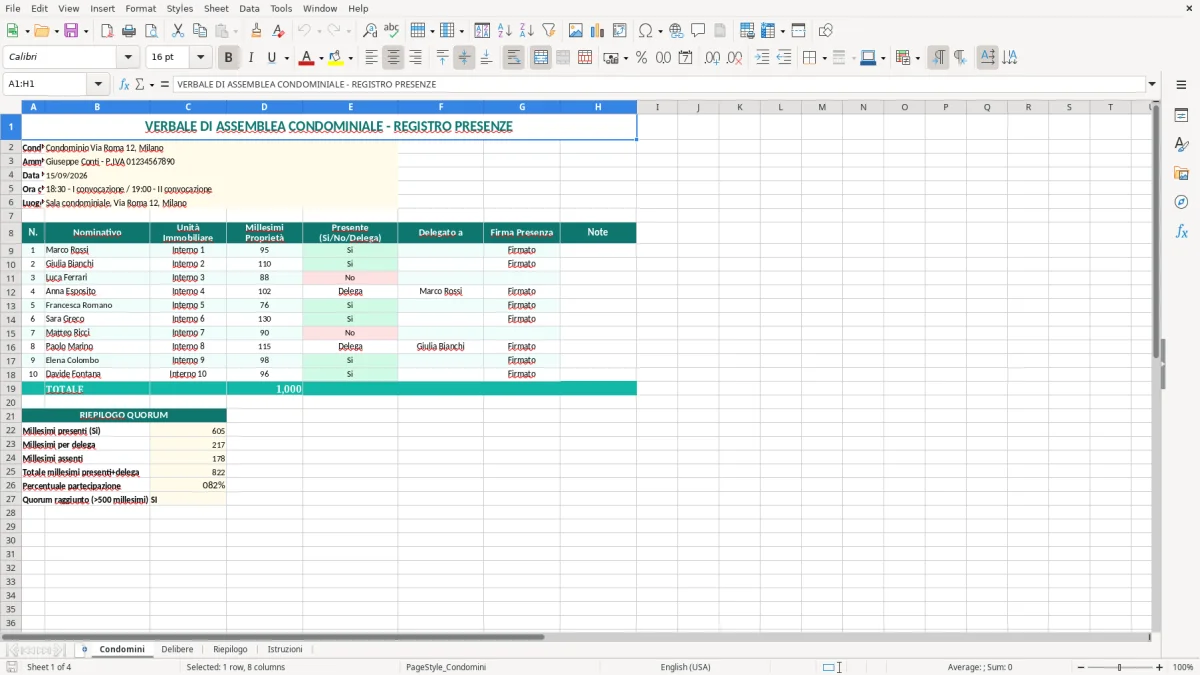Open the Format menu
The width and height of the screenshot is (1200, 675).
141,8
